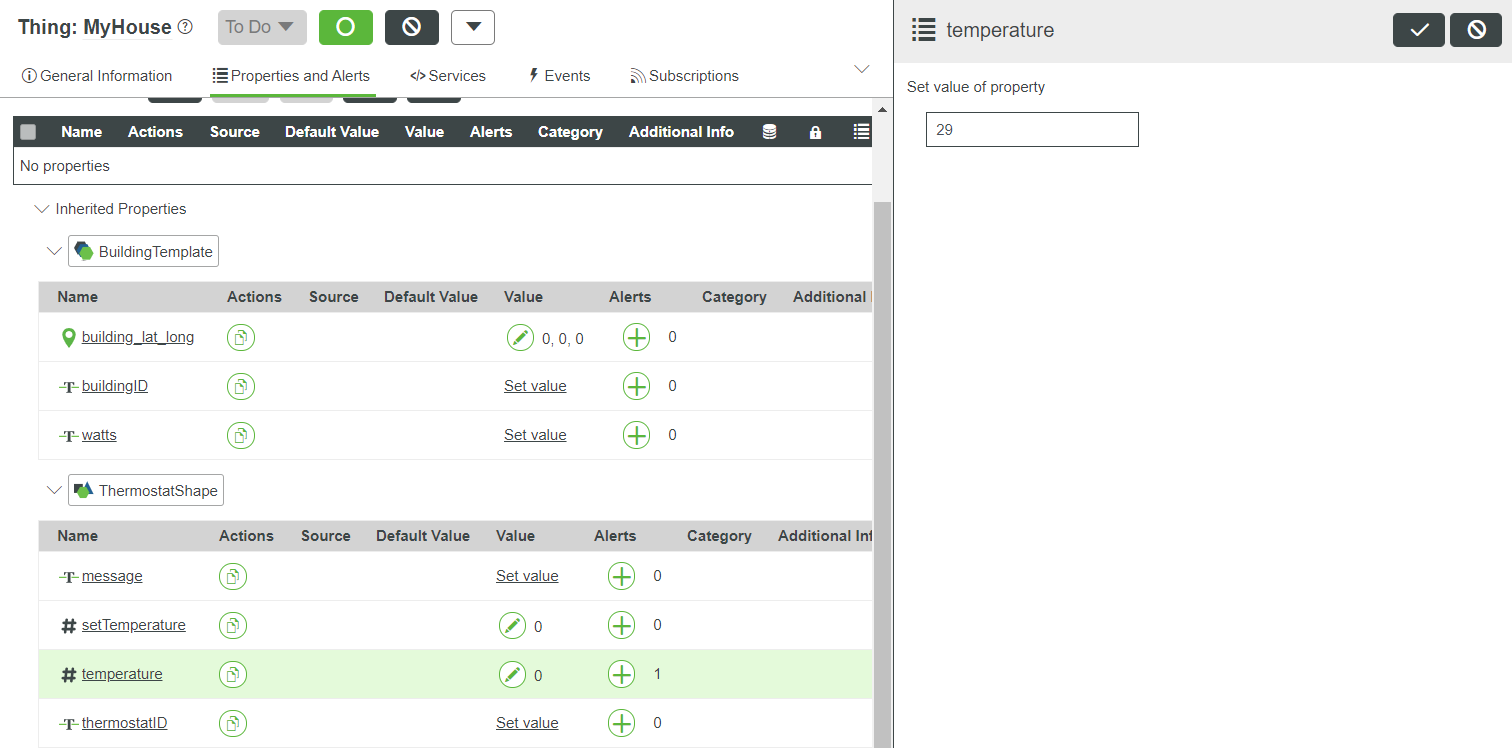Edit the temperature property value

[x=513, y=673]
